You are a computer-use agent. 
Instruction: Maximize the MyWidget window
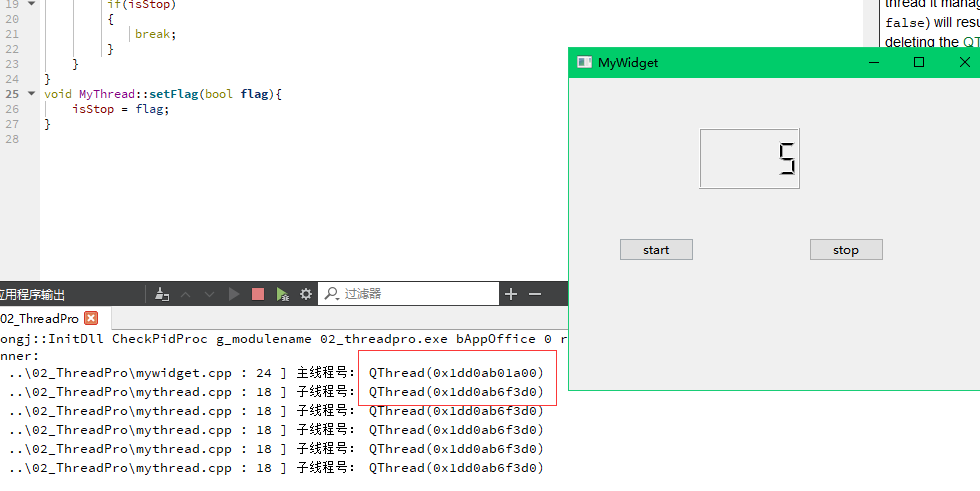(919, 62)
